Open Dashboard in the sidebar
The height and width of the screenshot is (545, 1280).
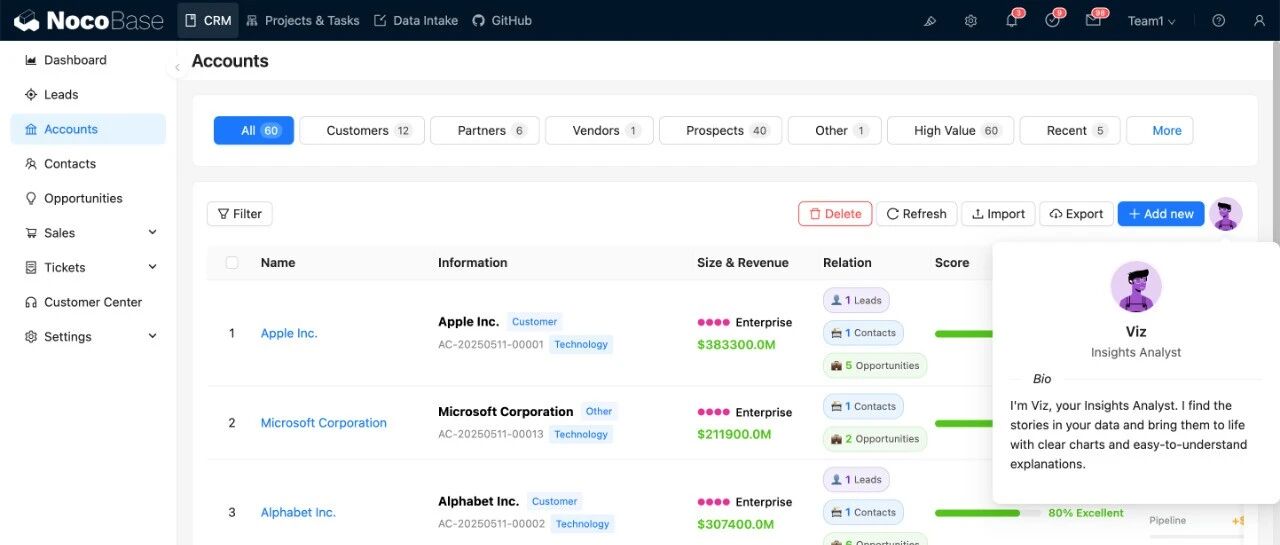88,60
